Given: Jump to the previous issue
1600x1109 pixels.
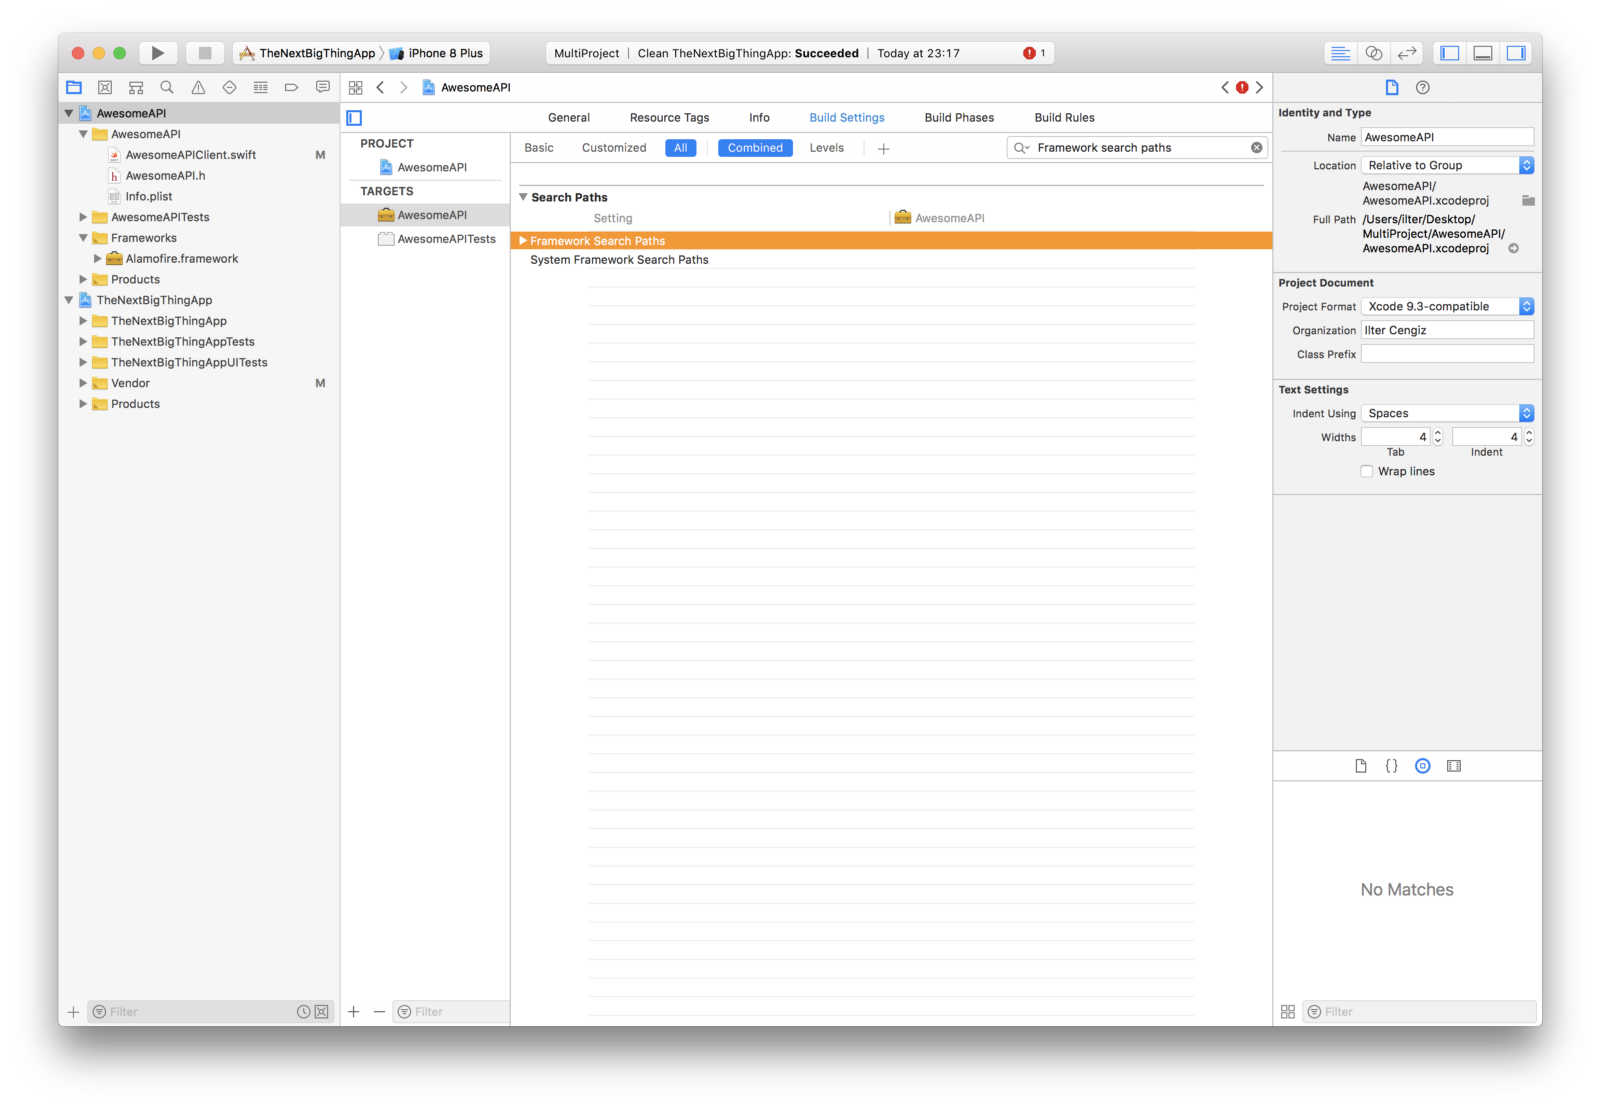Looking at the screenshot, I should click(1225, 87).
